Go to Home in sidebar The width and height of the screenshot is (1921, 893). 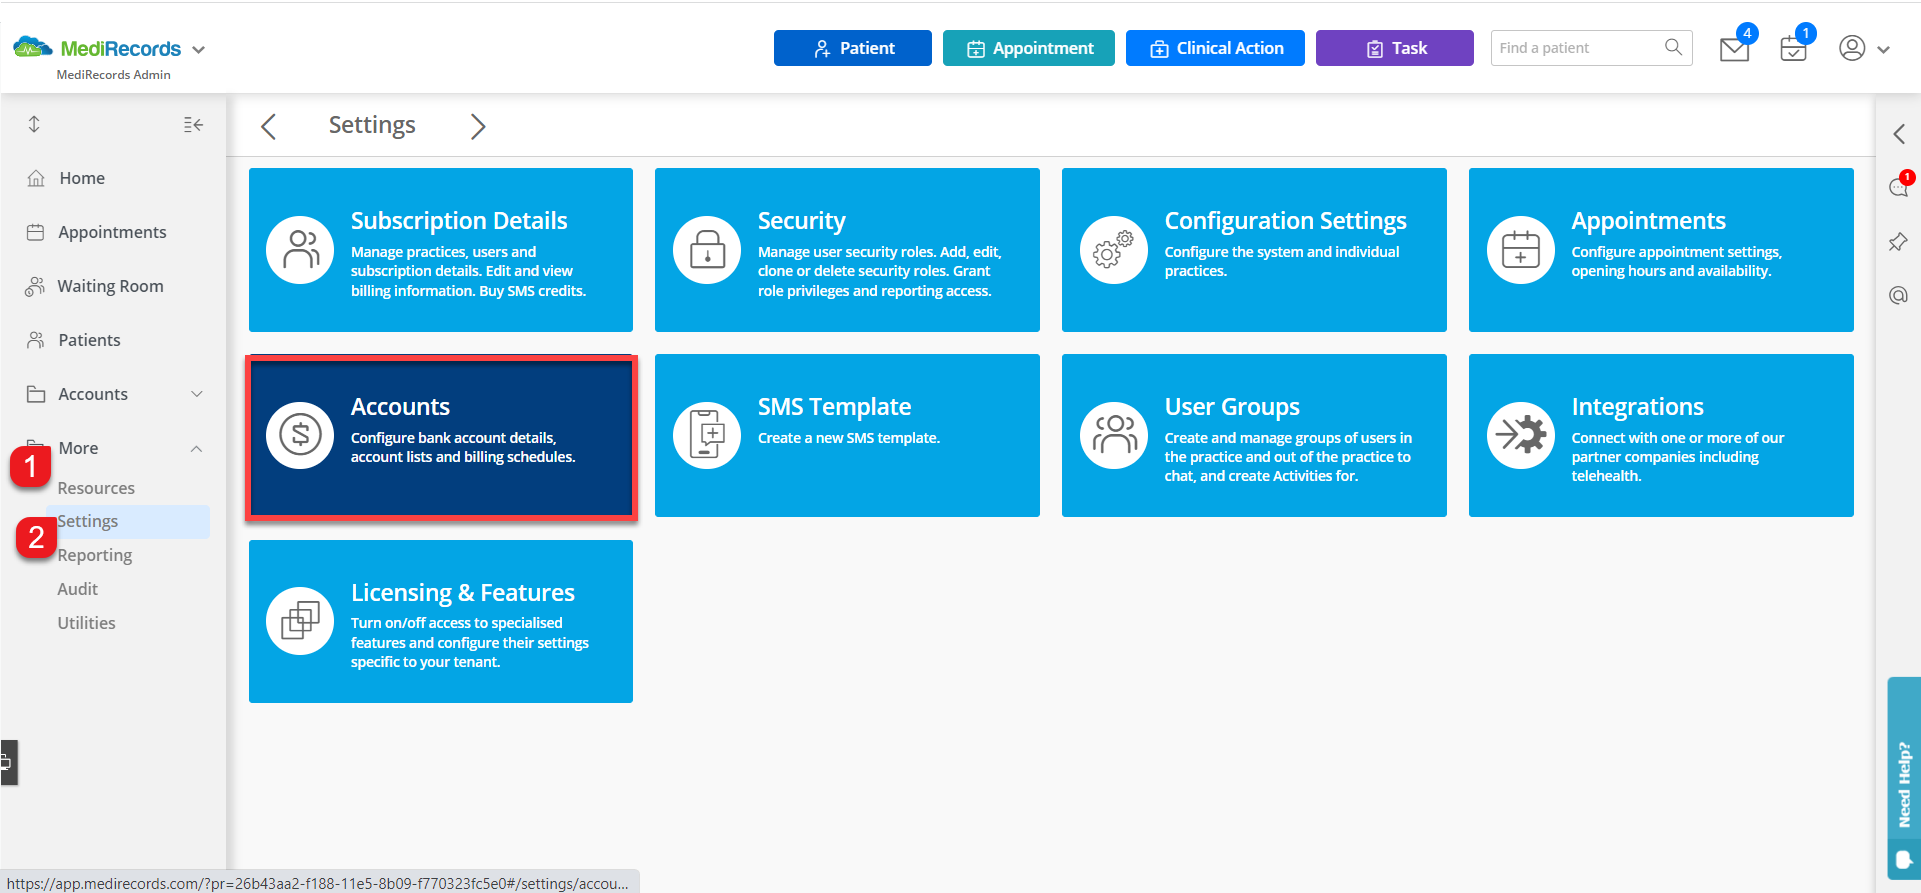click(82, 178)
